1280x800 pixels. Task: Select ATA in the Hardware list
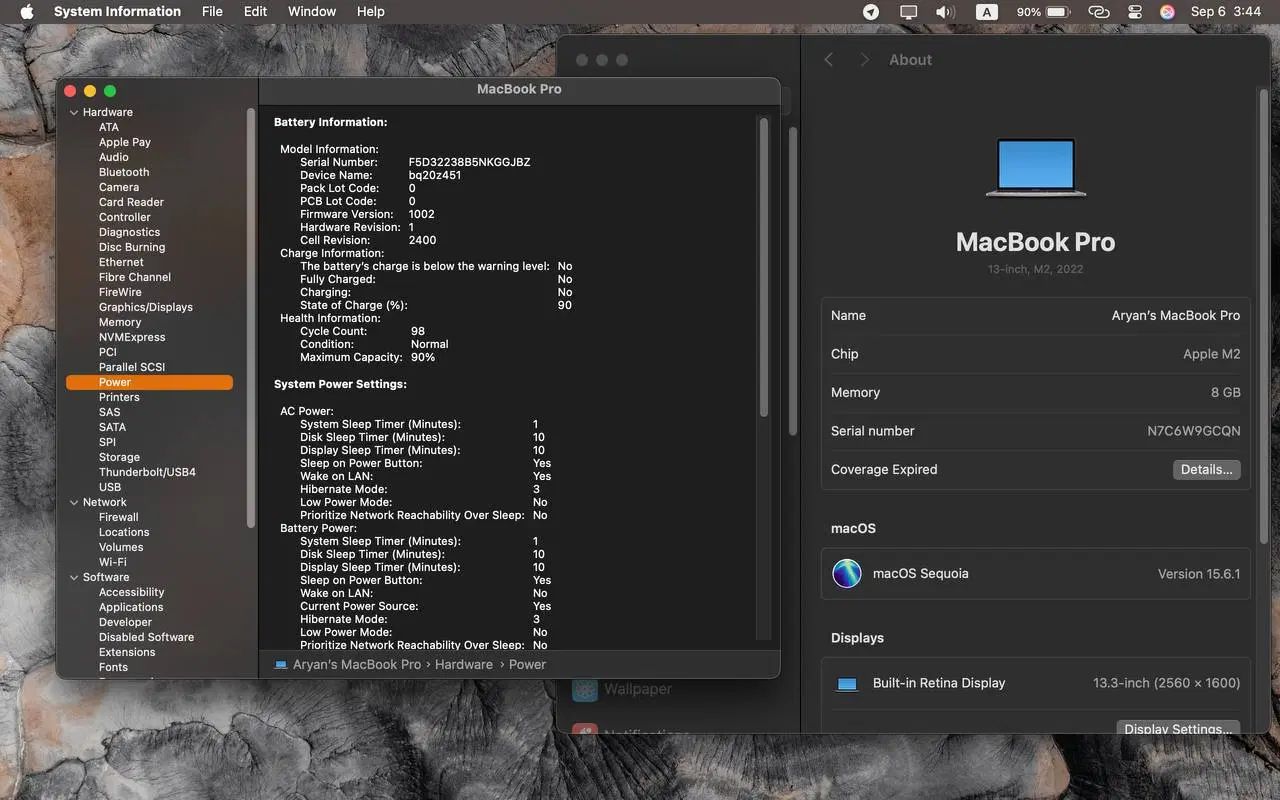point(109,127)
